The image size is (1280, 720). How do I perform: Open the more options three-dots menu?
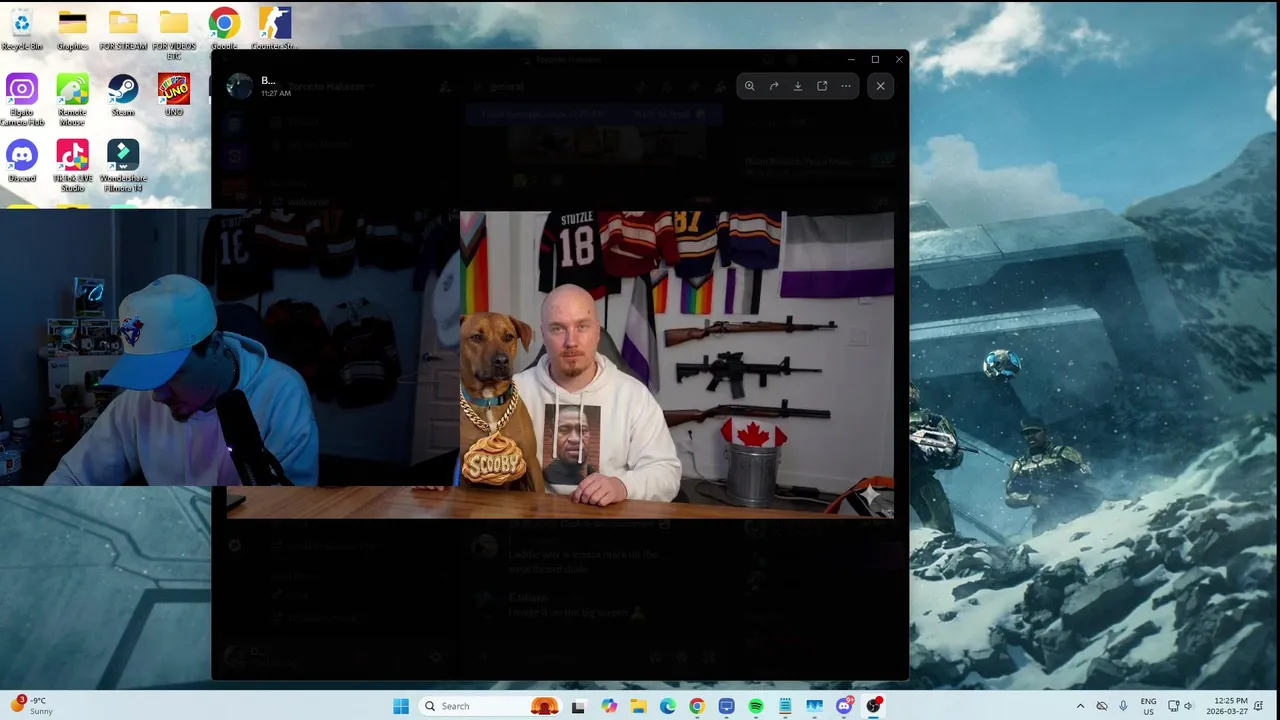coord(846,86)
